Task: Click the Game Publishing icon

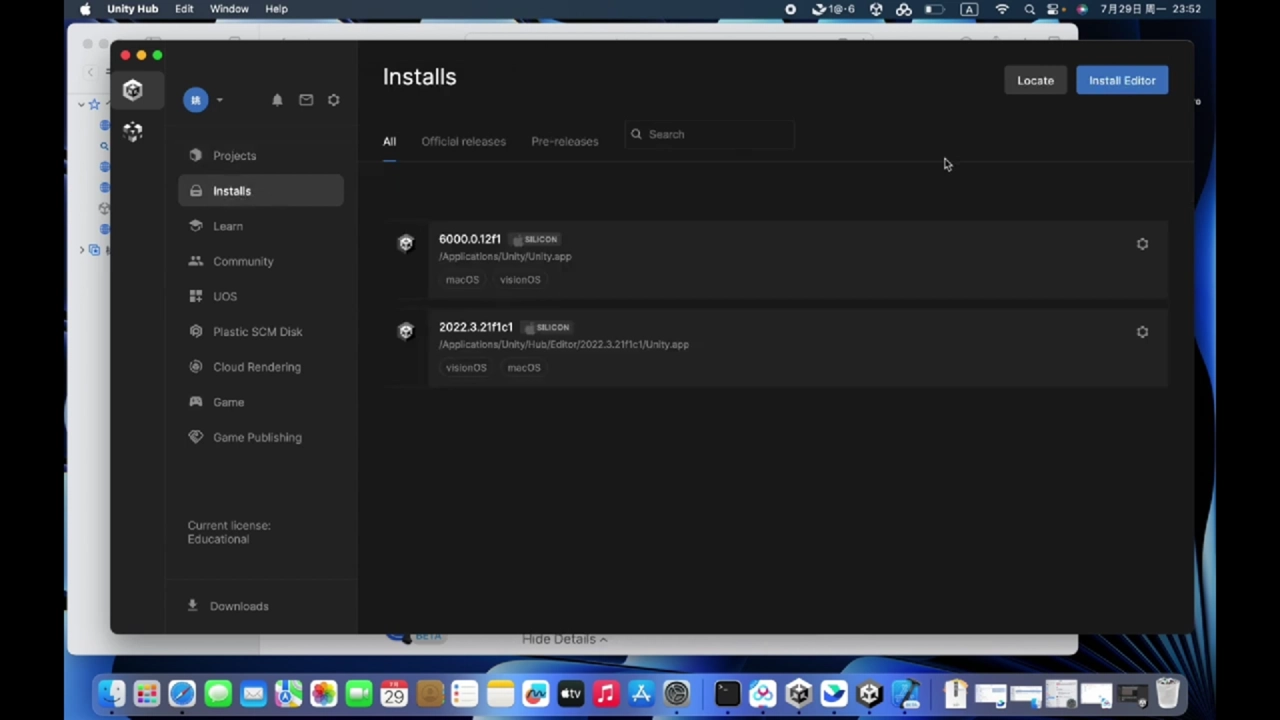Action: point(196,437)
